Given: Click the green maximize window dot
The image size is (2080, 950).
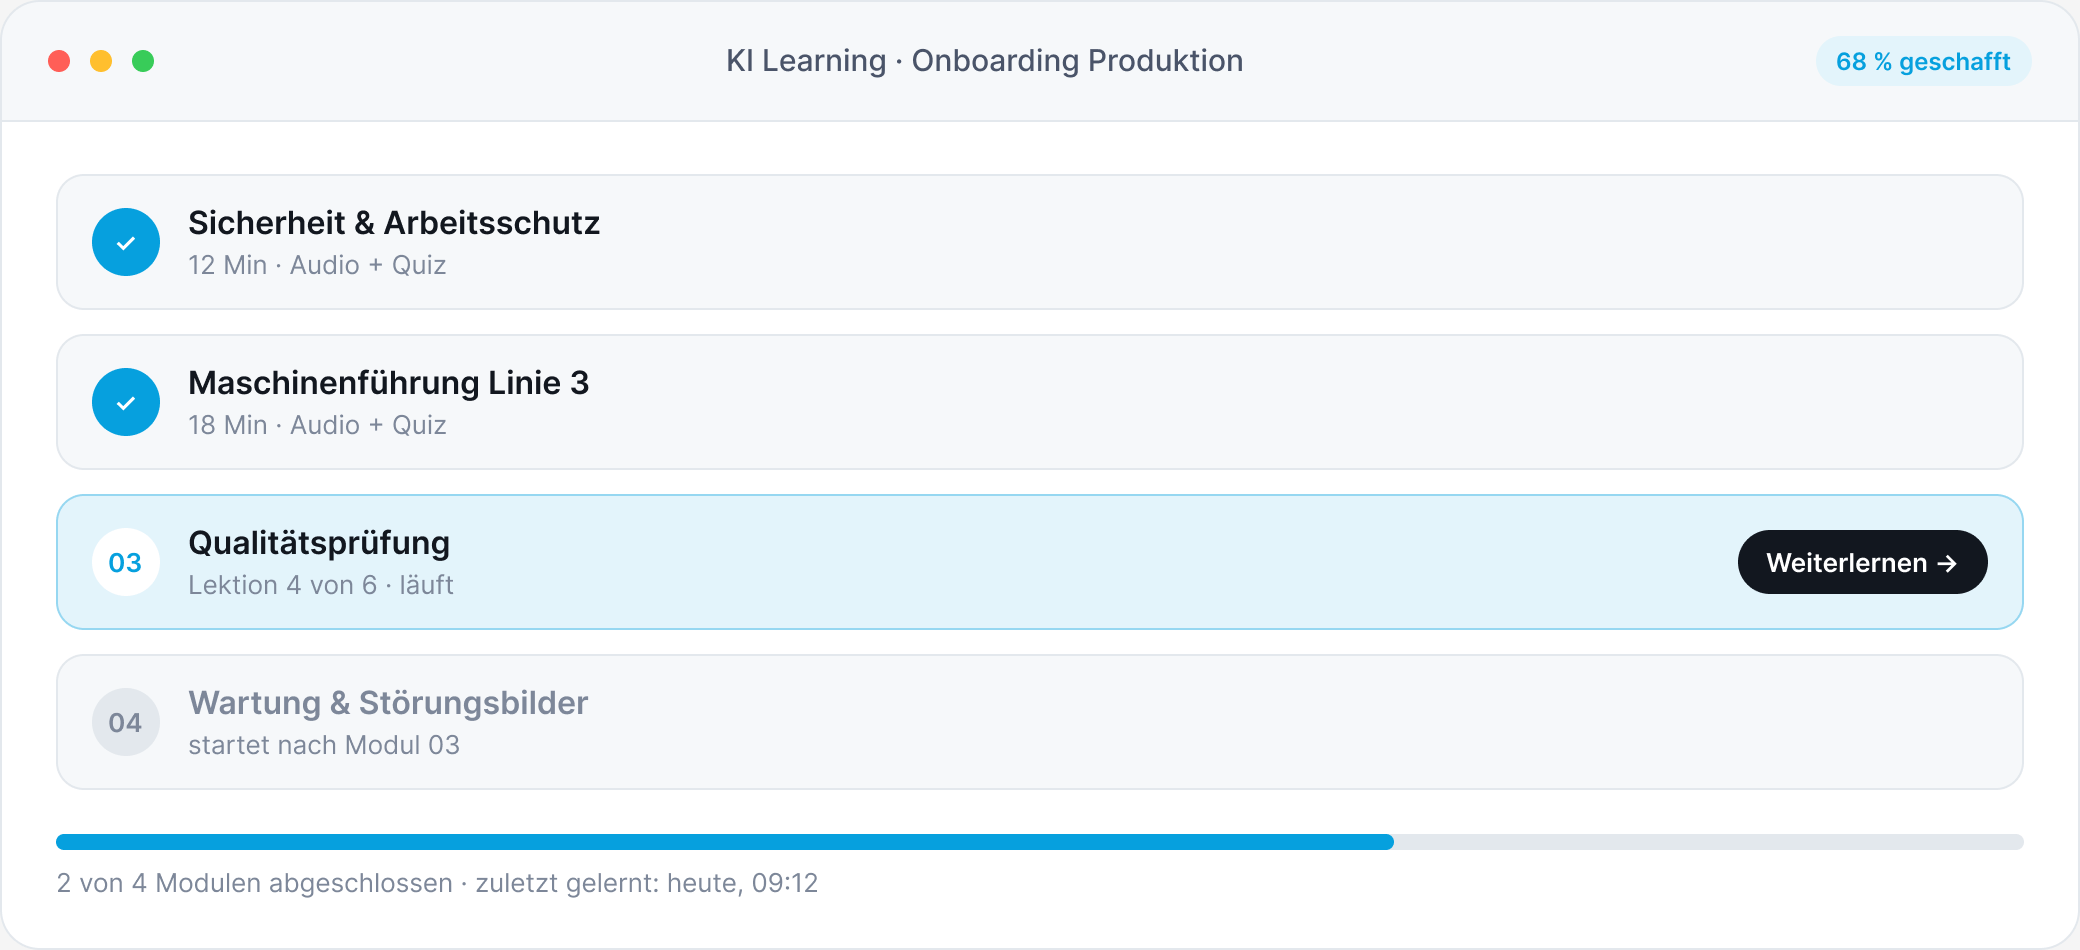Looking at the screenshot, I should (x=143, y=61).
